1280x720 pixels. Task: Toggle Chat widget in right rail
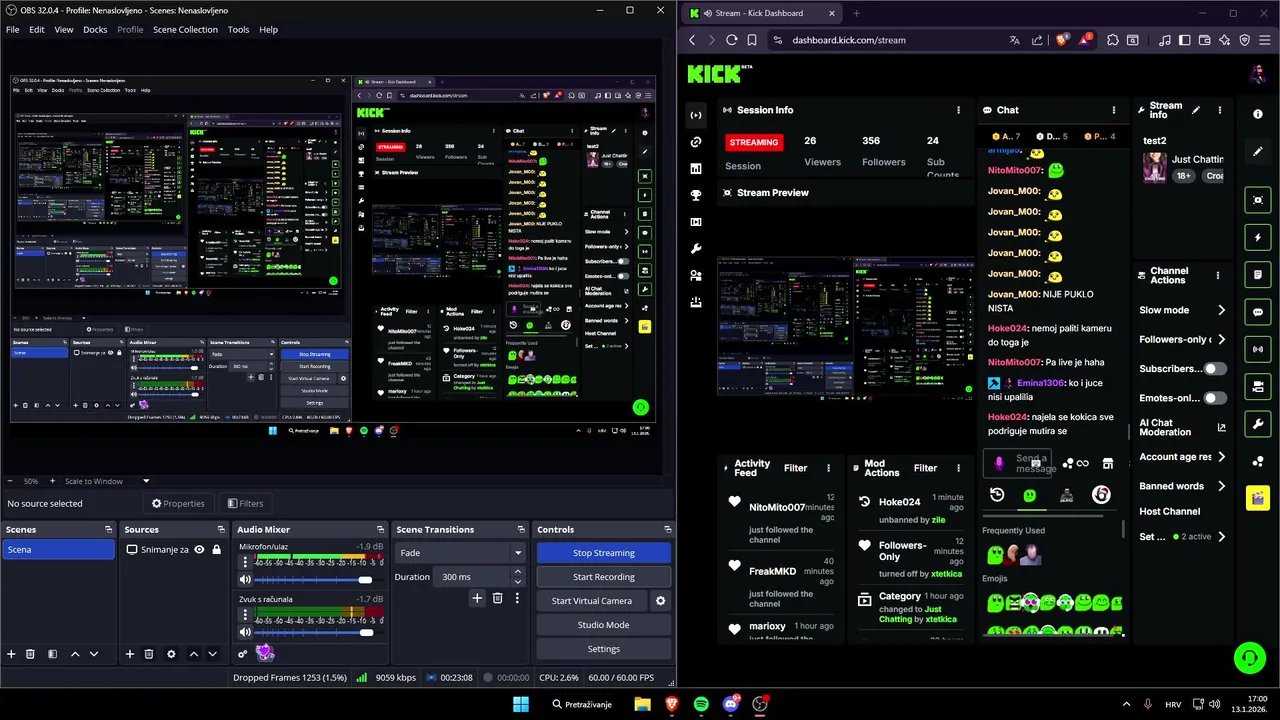(1258, 312)
